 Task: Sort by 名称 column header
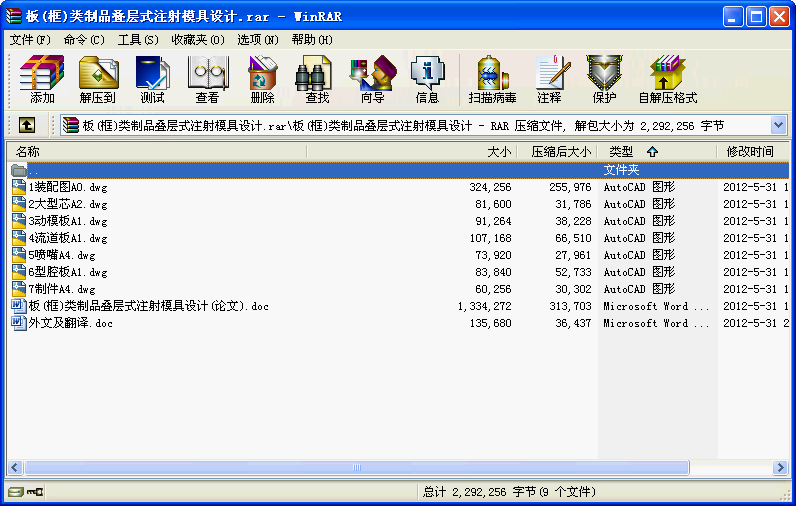pos(28,152)
